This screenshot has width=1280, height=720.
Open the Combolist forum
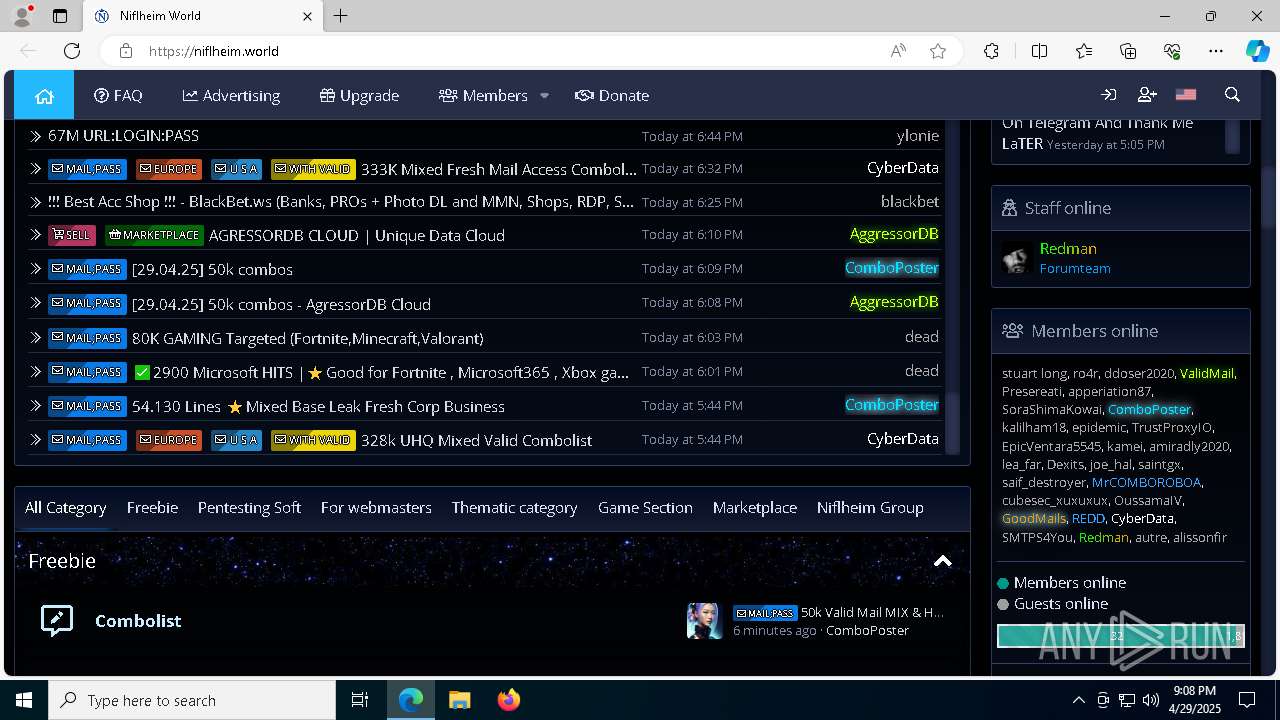(x=138, y=621)
